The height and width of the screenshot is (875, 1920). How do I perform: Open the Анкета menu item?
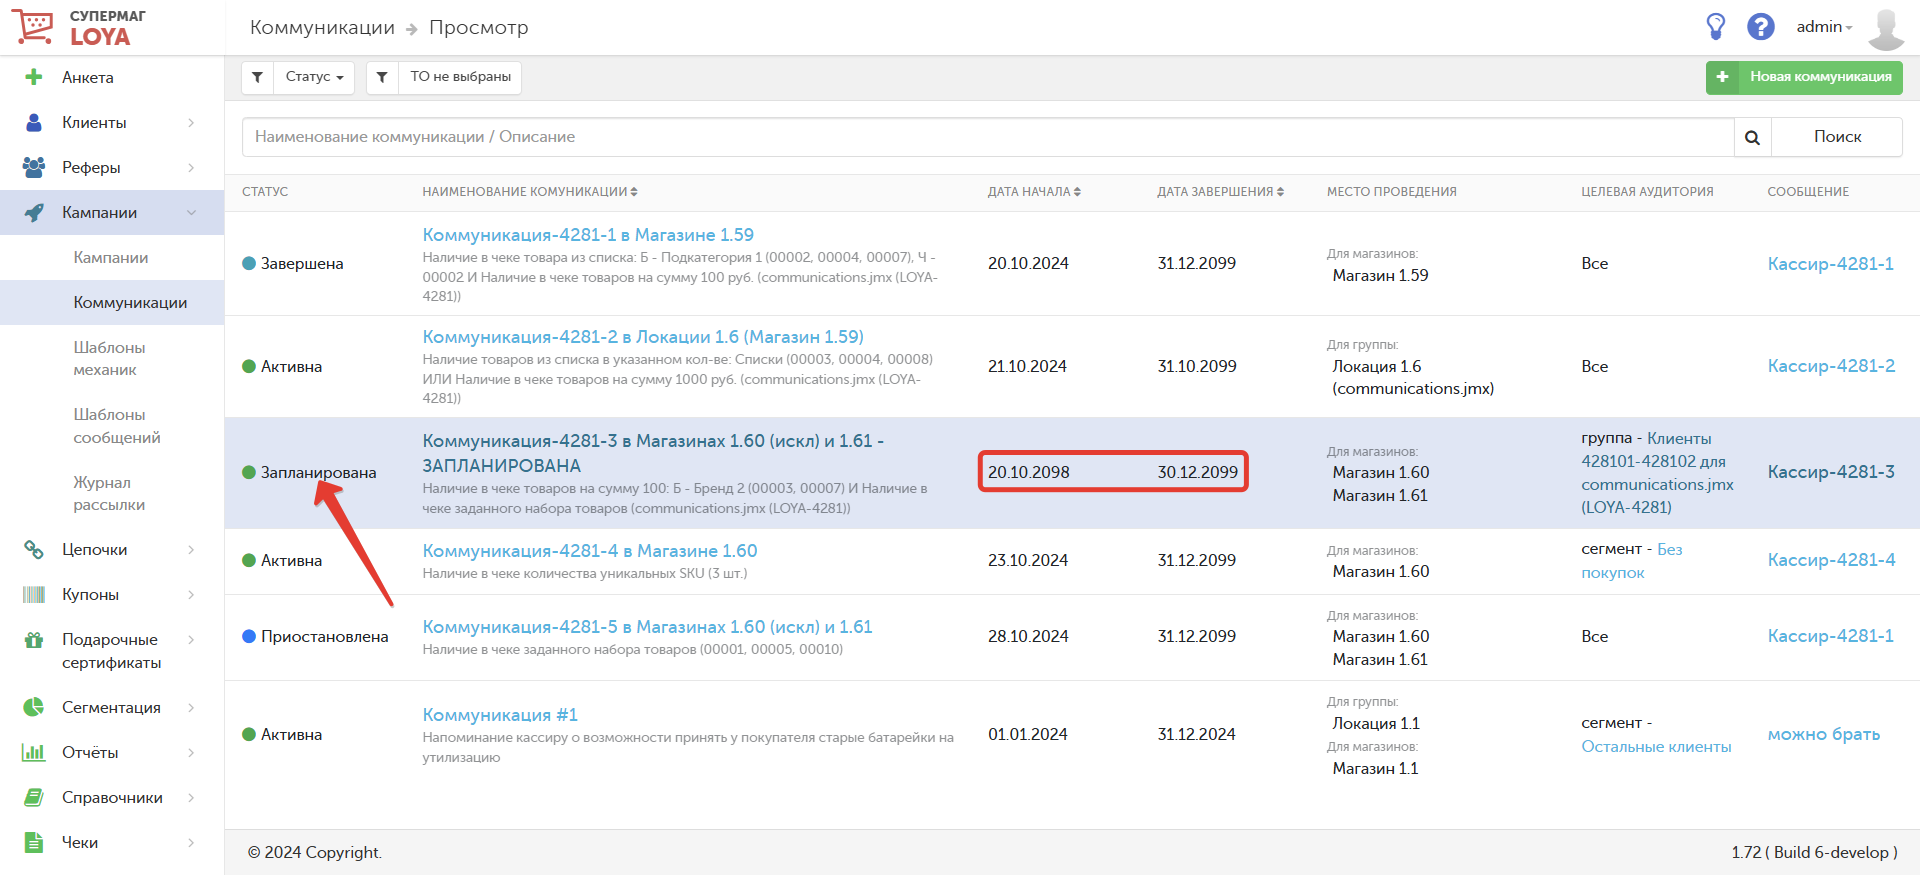coord(88,77)
